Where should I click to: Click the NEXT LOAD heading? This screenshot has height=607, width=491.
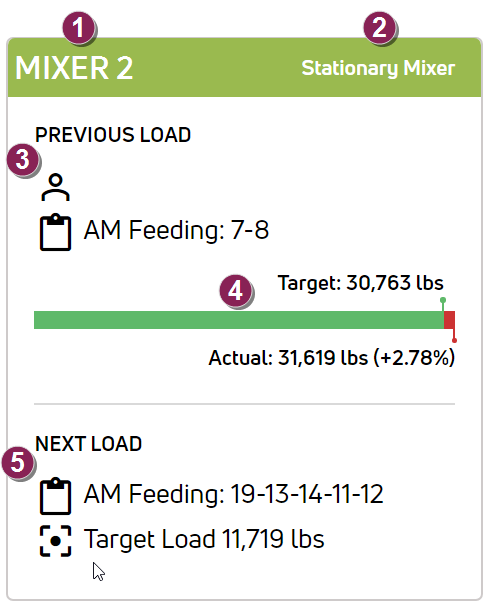[89, 444]
